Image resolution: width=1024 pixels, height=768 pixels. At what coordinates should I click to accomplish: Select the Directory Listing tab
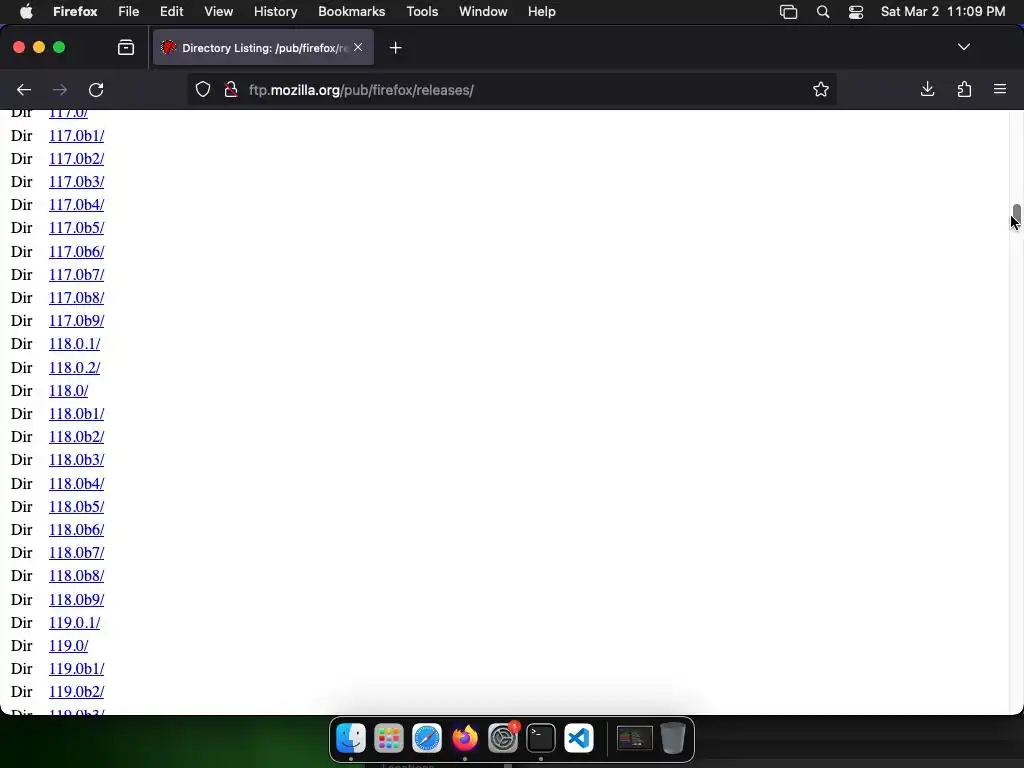coord(263,48)
